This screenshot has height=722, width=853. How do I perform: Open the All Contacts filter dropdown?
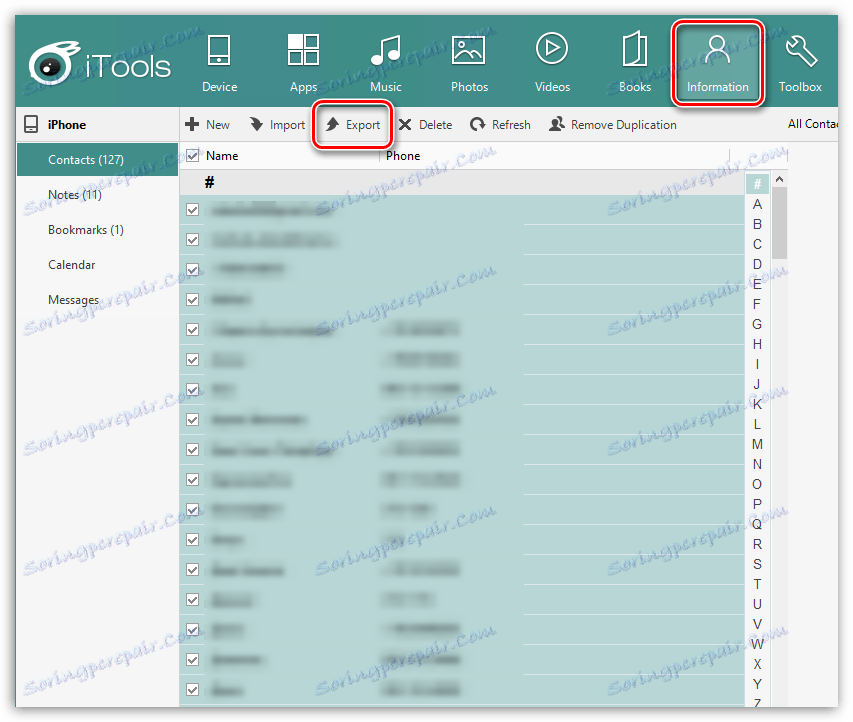point(813,124)
